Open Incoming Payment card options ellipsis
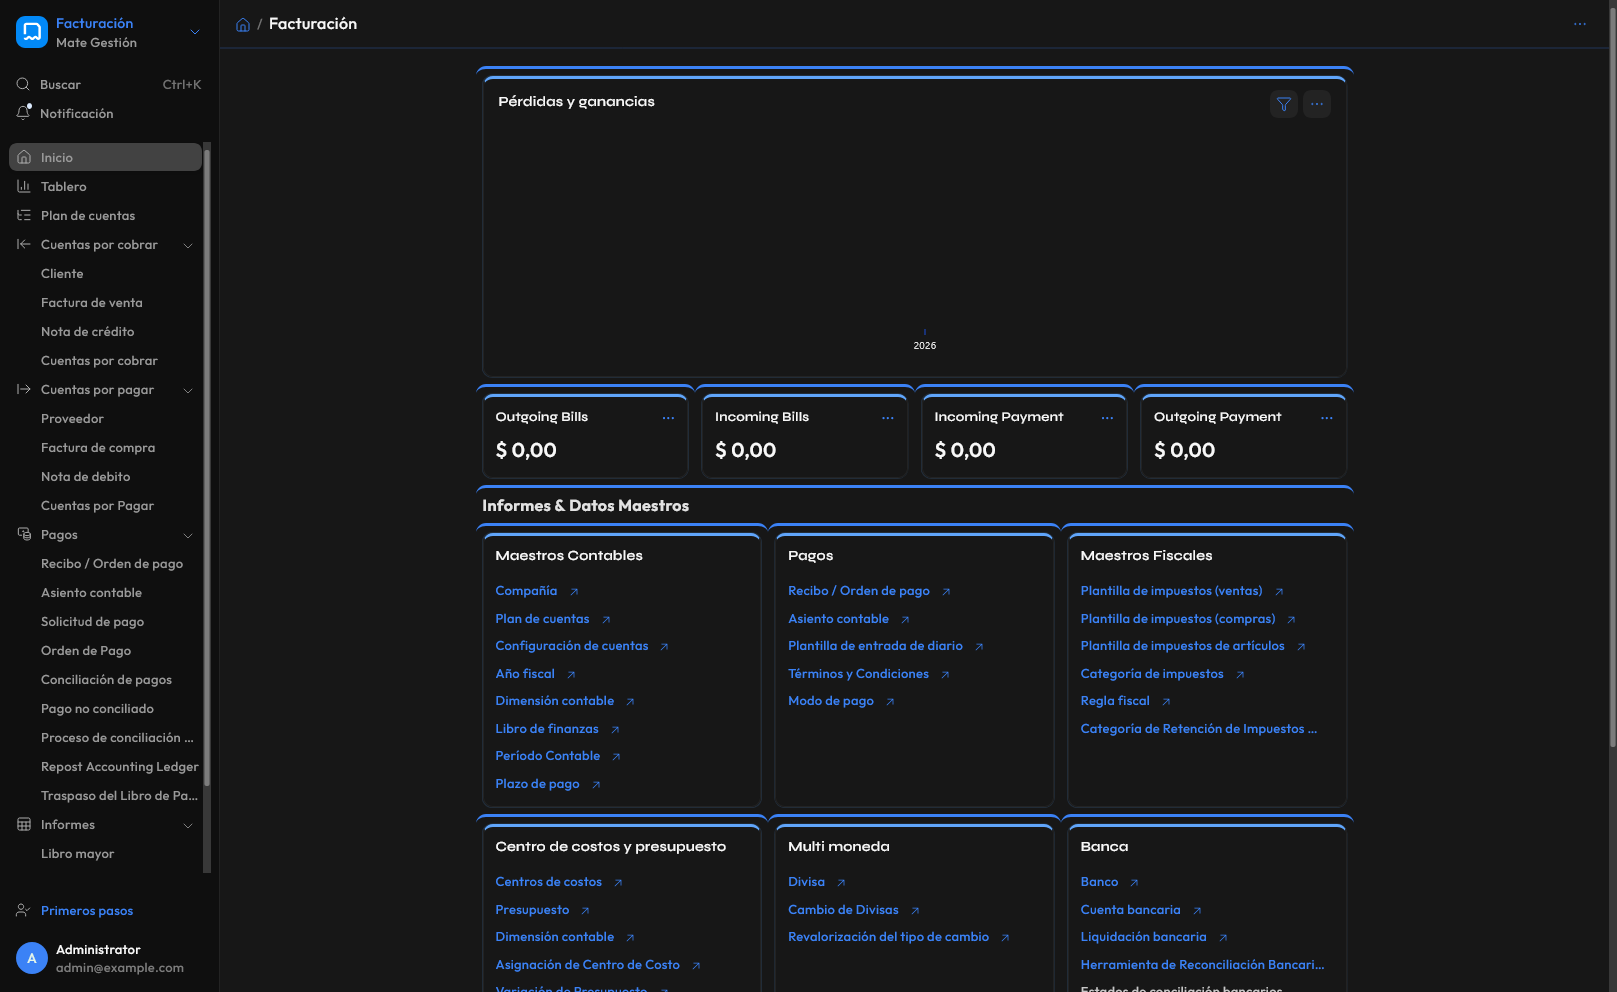The width and height of the screenshot is (1617, 992). (x=1107, y=418)
